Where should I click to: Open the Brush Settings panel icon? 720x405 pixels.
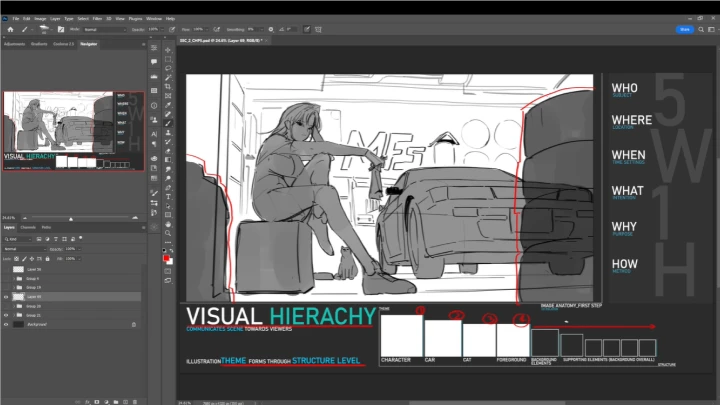(61, 29)
